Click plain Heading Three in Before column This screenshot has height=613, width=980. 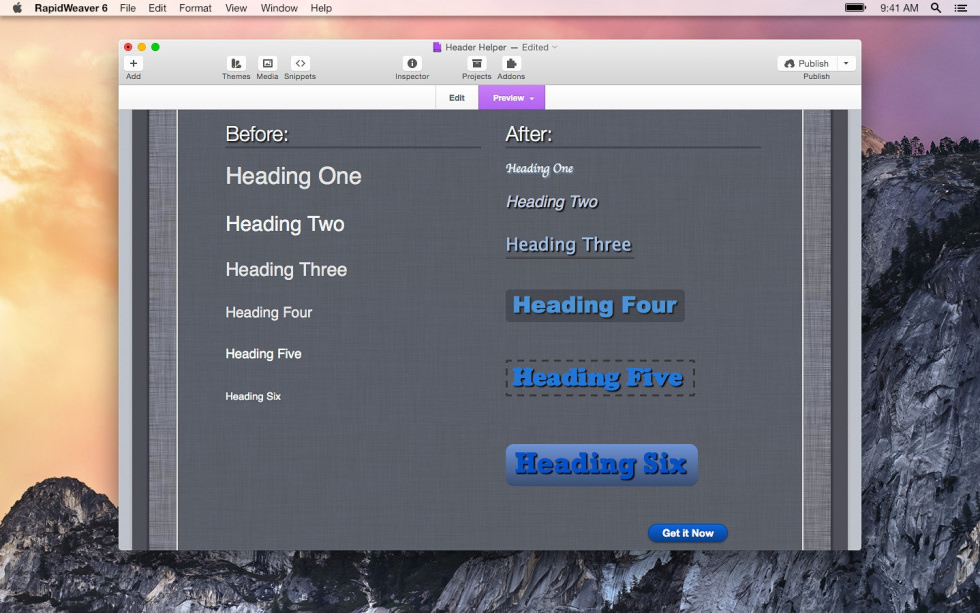(286, 269)
